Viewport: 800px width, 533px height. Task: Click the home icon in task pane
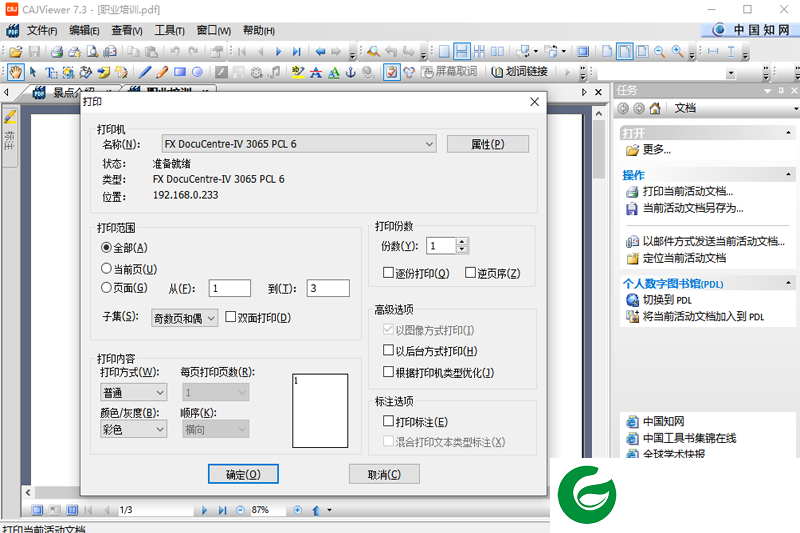coord(655,108)
